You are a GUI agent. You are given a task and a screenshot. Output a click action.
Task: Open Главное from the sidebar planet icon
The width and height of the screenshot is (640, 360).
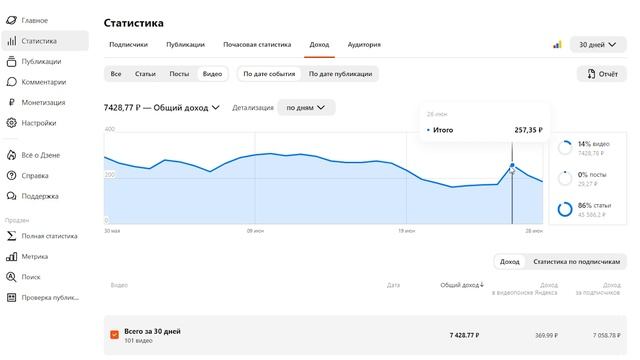point(11,20)
